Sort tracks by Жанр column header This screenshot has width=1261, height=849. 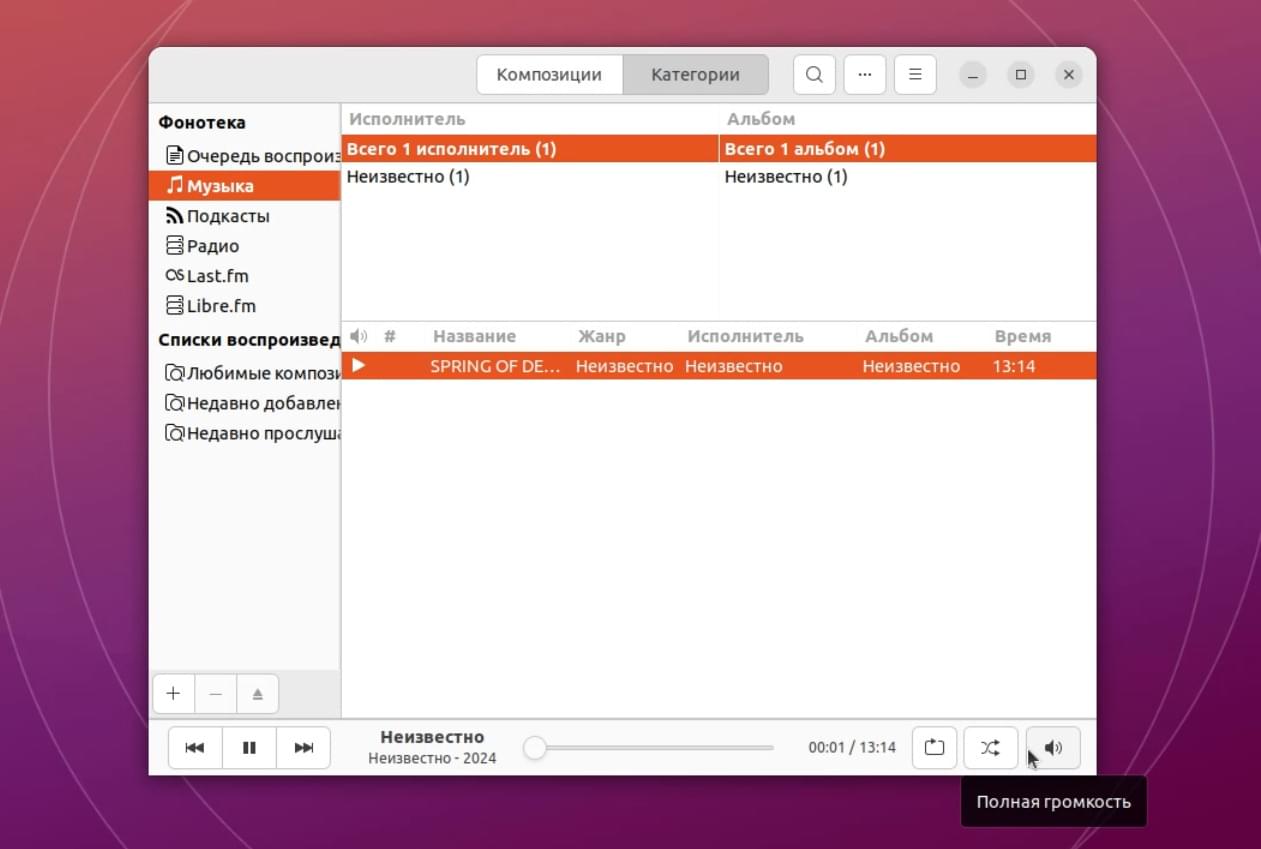[x=601, y=337]
